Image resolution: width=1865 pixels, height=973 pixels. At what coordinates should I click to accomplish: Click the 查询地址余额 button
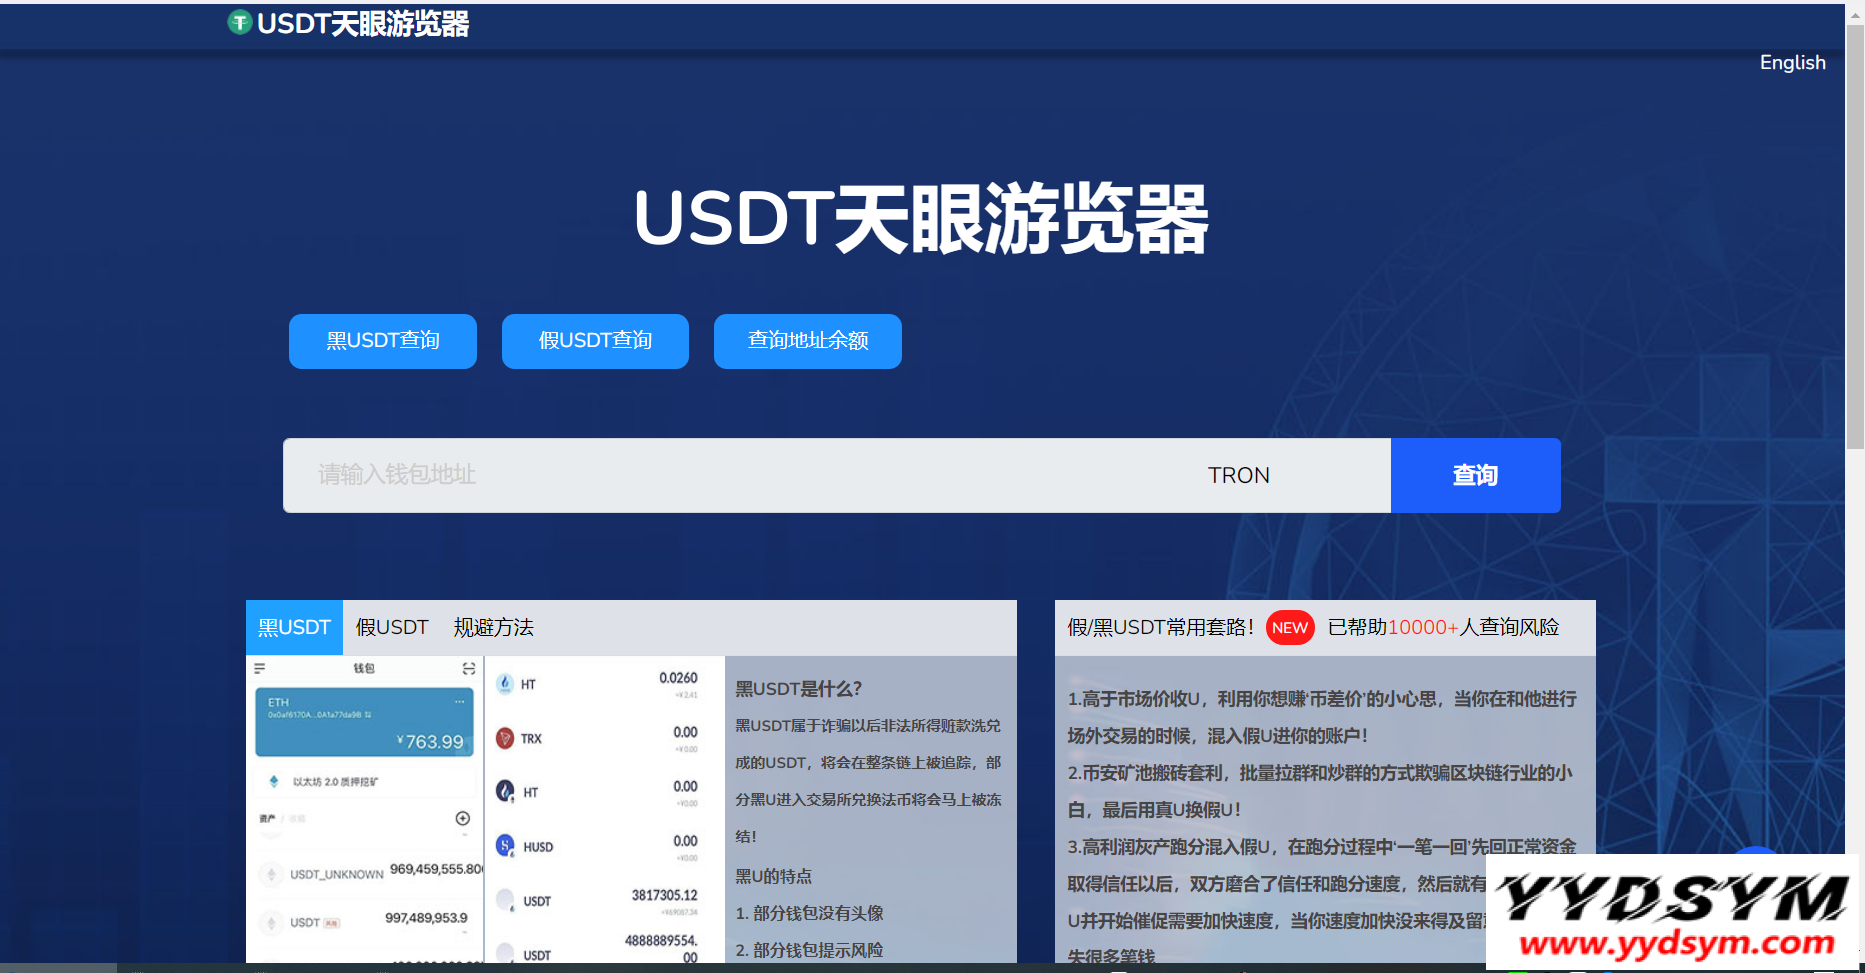point(807,341)
